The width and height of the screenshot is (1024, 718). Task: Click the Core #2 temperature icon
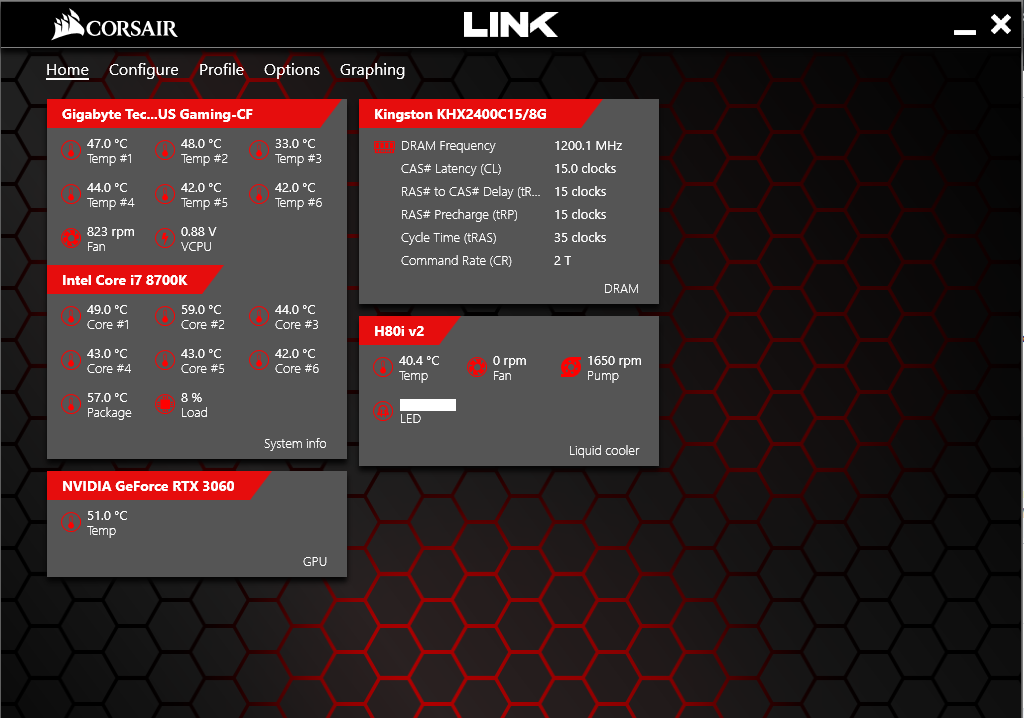(165, 316)
